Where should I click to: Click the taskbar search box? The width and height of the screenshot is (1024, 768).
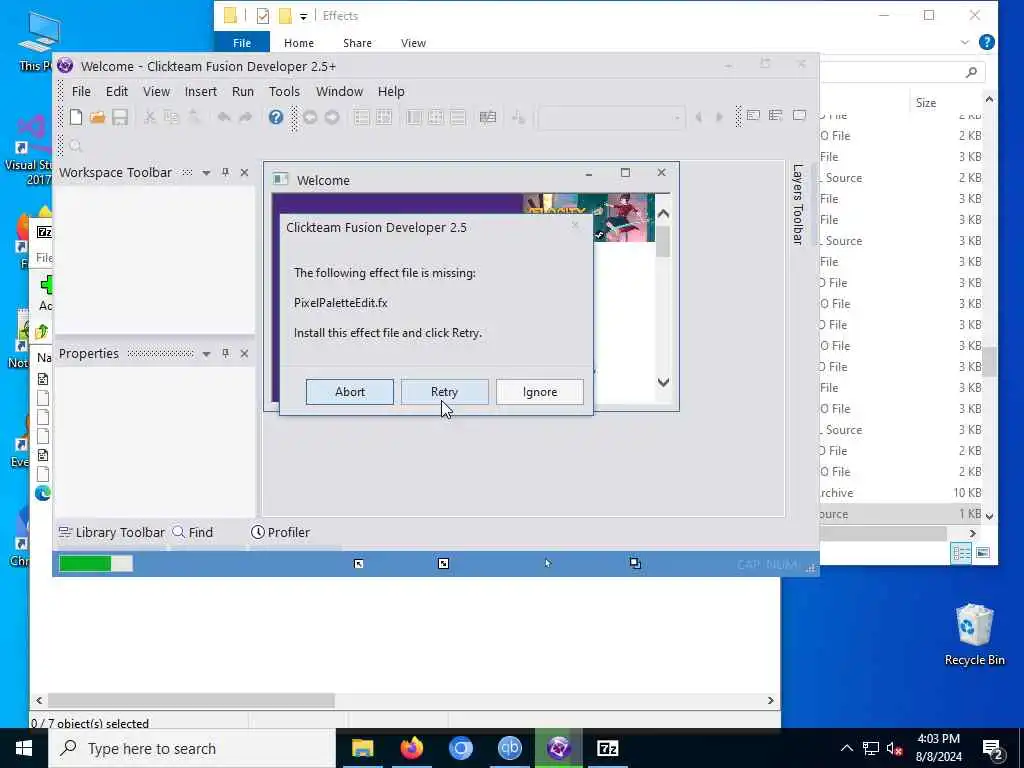tap(192, 748)
